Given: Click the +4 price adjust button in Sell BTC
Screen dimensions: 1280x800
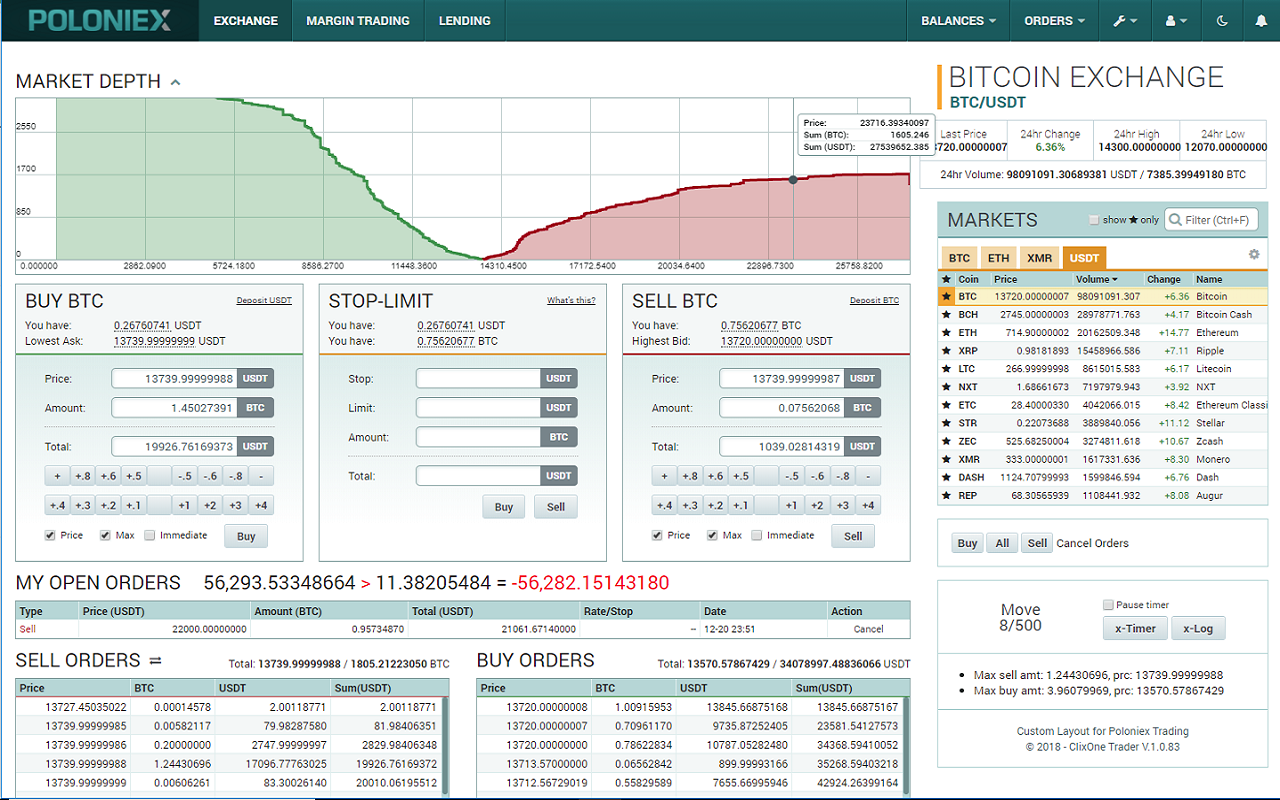Looking at the screenshot, I should click(868, 505).
